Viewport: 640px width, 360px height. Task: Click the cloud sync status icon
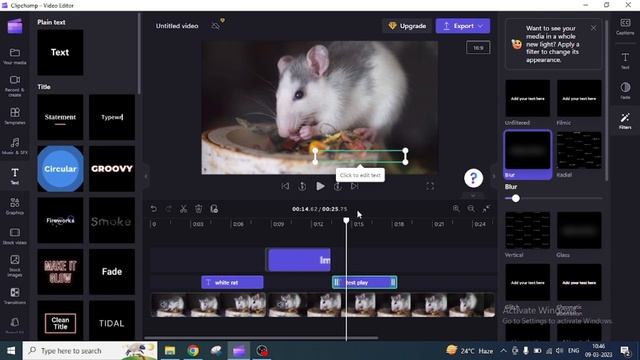[216, 26]
